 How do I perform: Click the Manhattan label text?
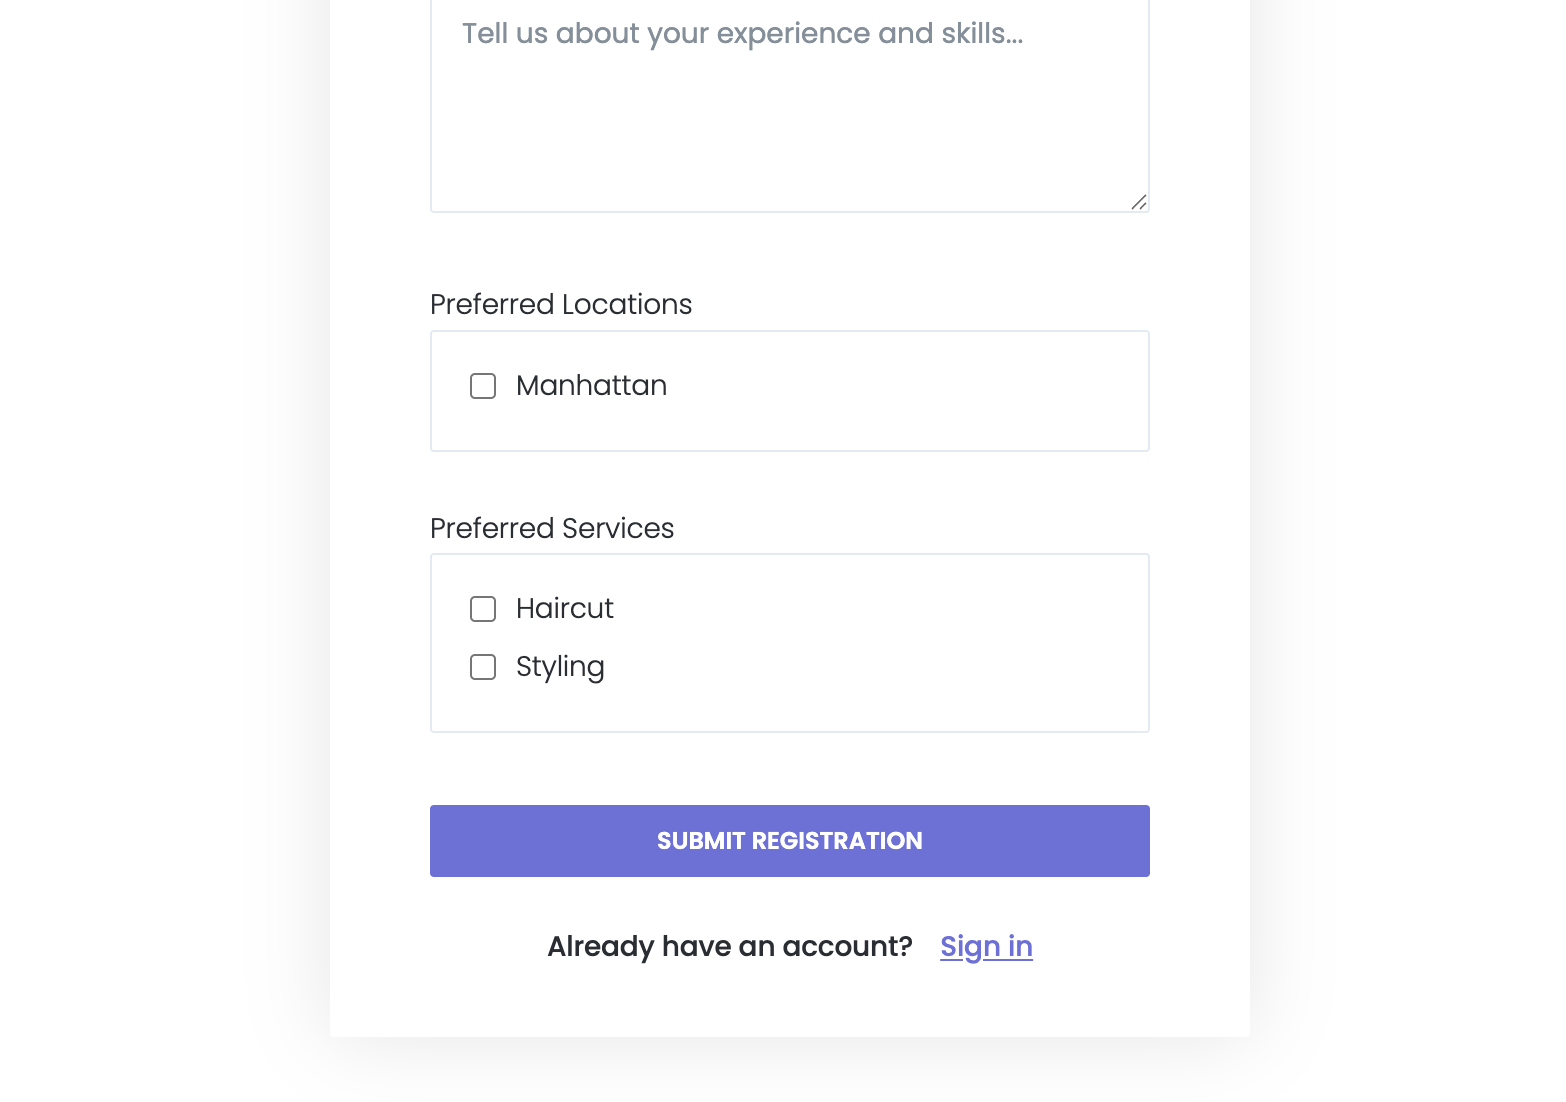(591, 386)
